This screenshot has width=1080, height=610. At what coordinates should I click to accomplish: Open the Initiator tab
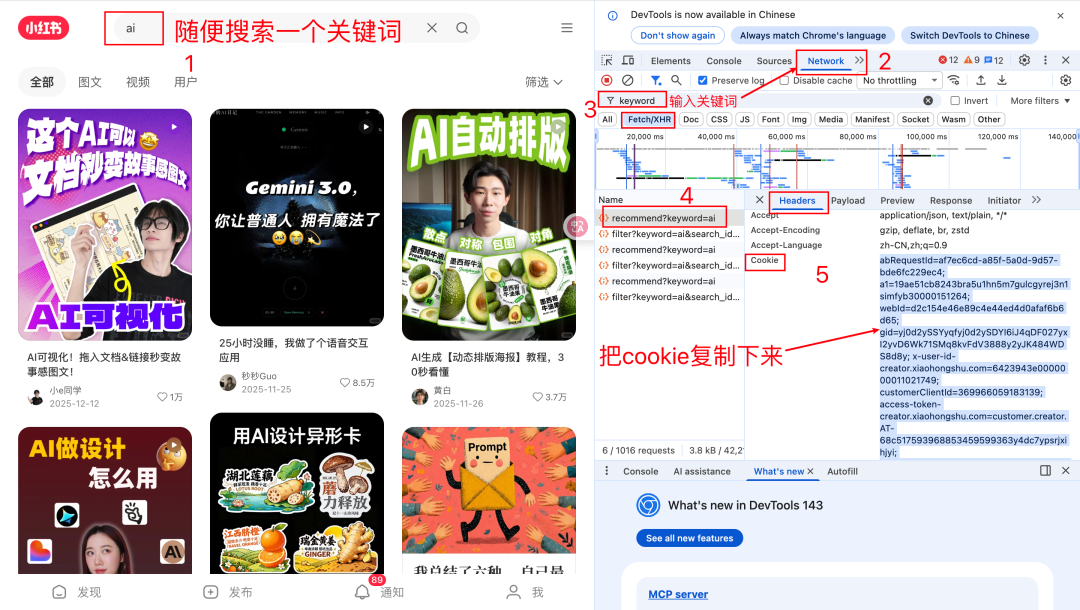click(x=1004, y=200)
